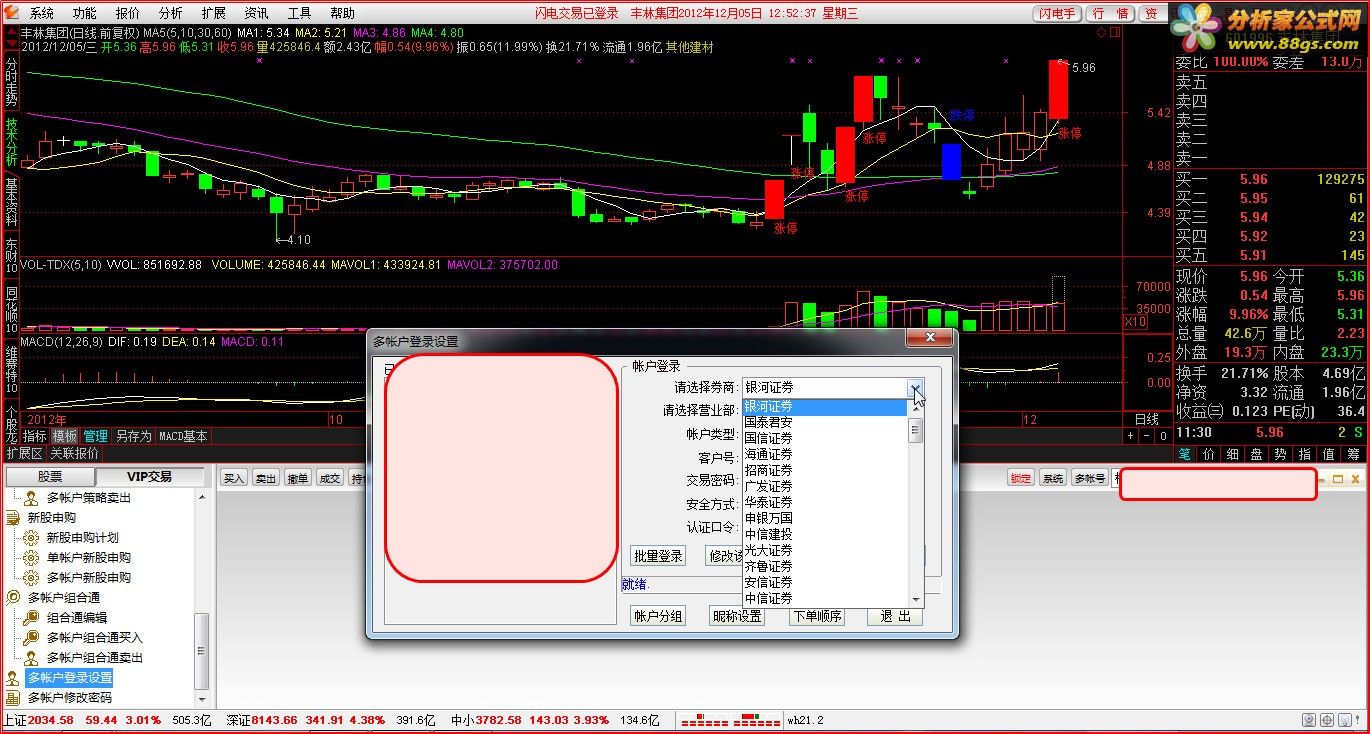1370x734 pixels.
Task: Click the tree panel scrollbar down arrow
Action: (203, 701)
